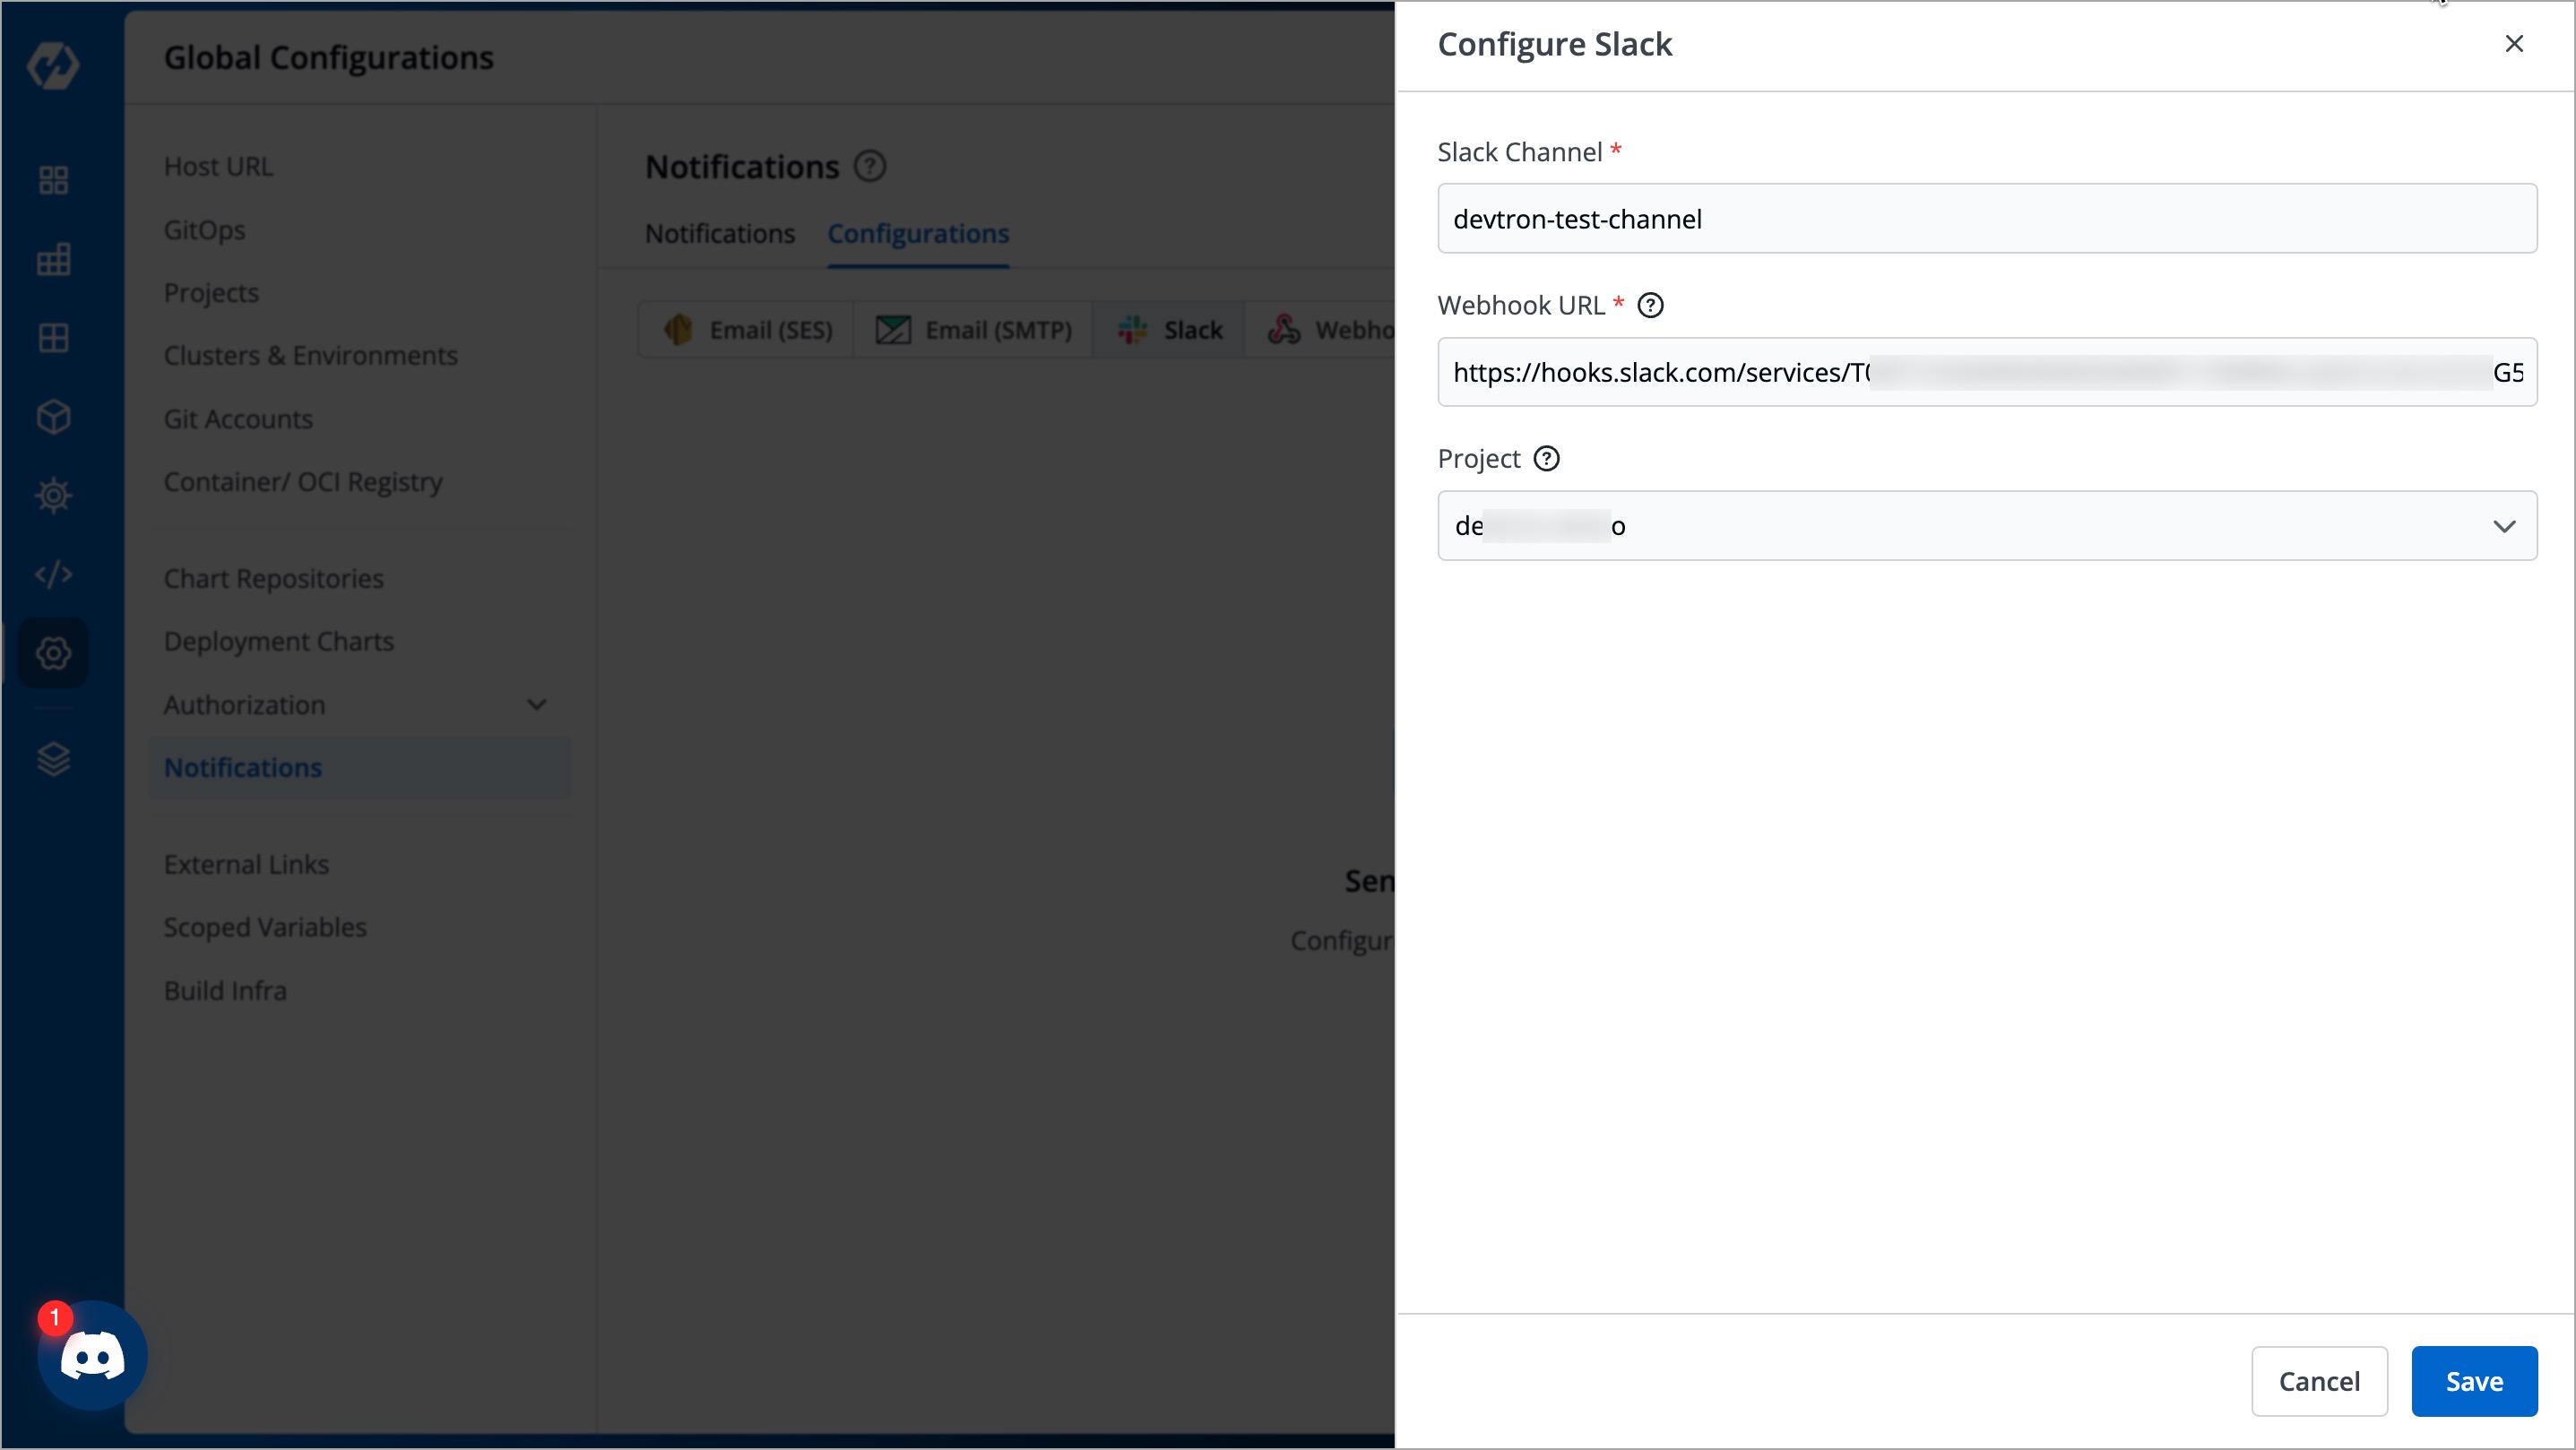Select the Security scan sidebar icon
This screenshot has height=1450, width=2576.
[52, 494]
